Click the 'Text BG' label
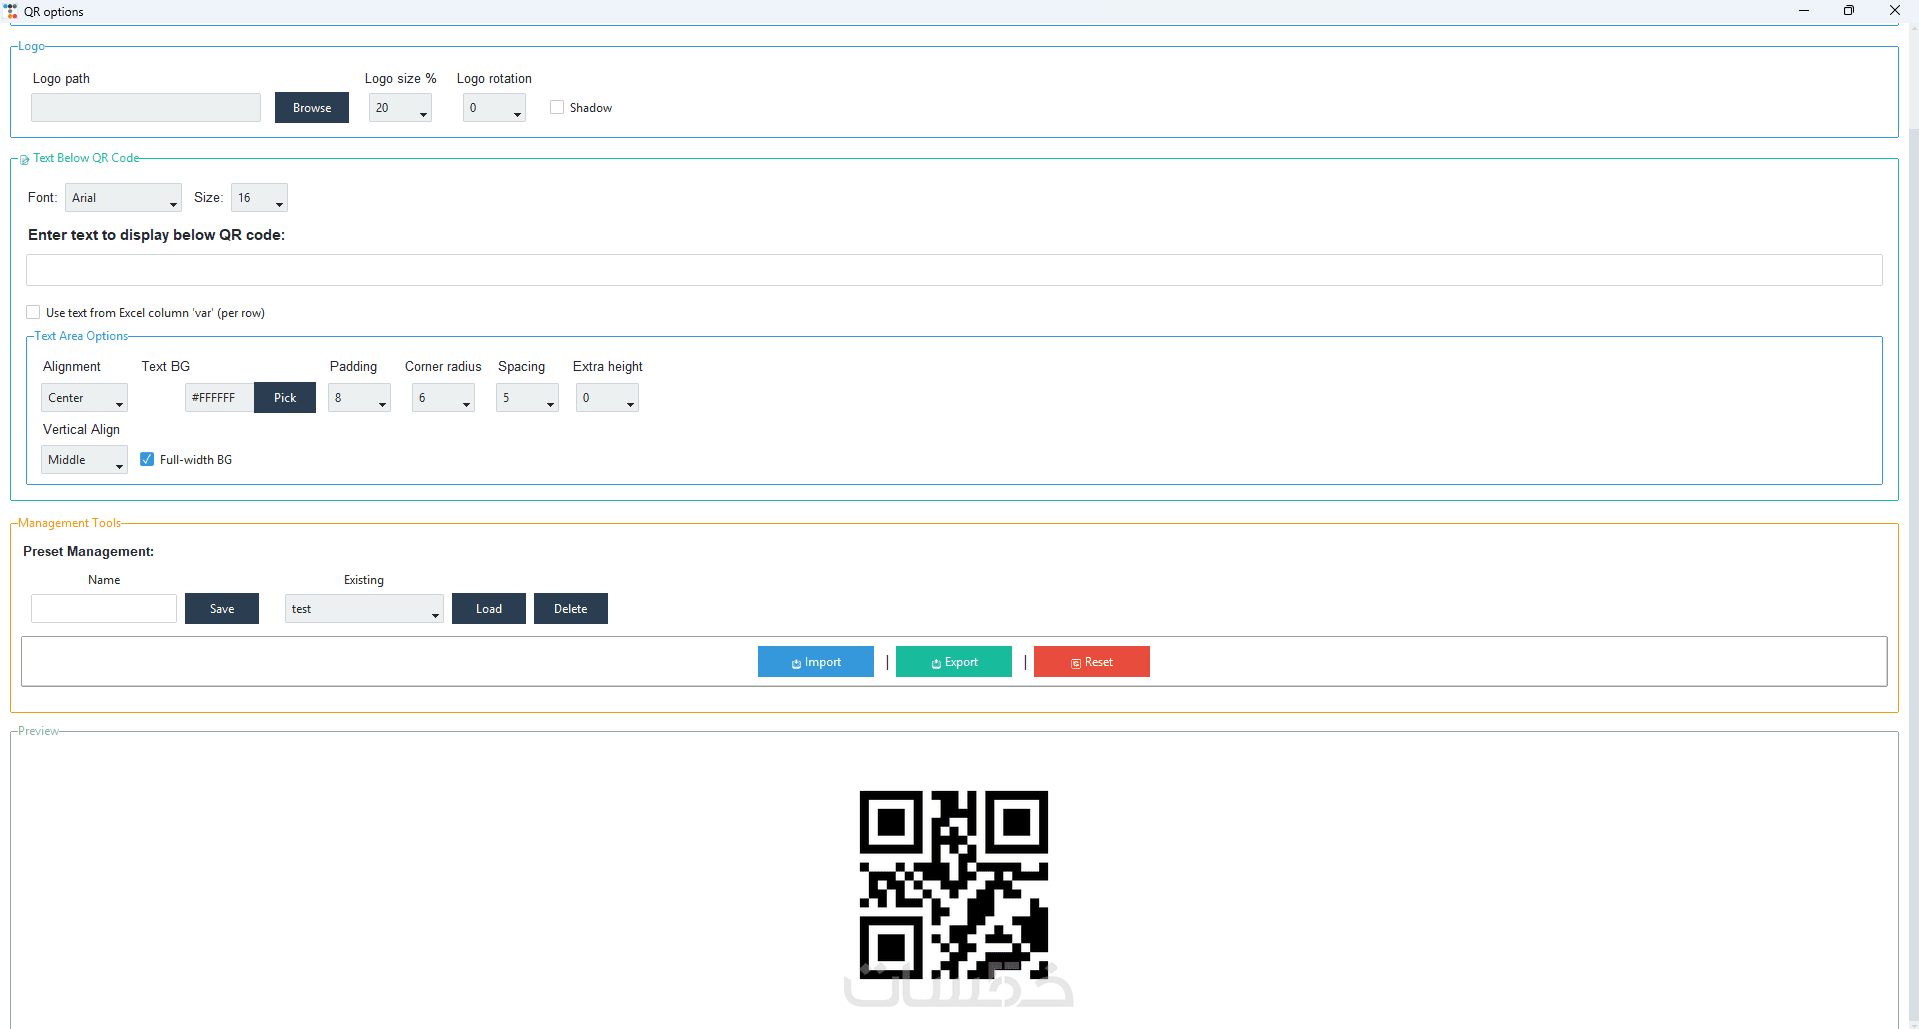The image size is (1919, 1029). (166, 367)
